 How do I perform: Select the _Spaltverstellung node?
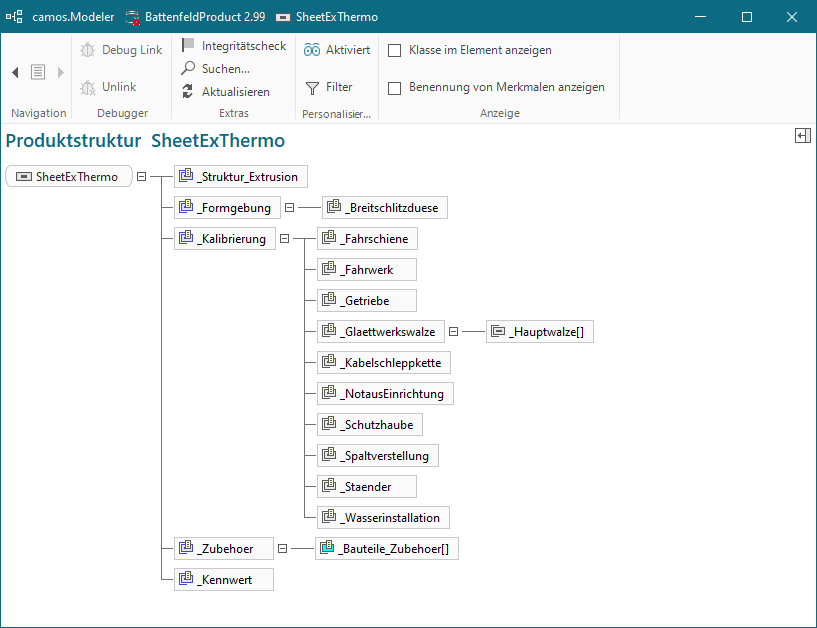coord(378,455)
